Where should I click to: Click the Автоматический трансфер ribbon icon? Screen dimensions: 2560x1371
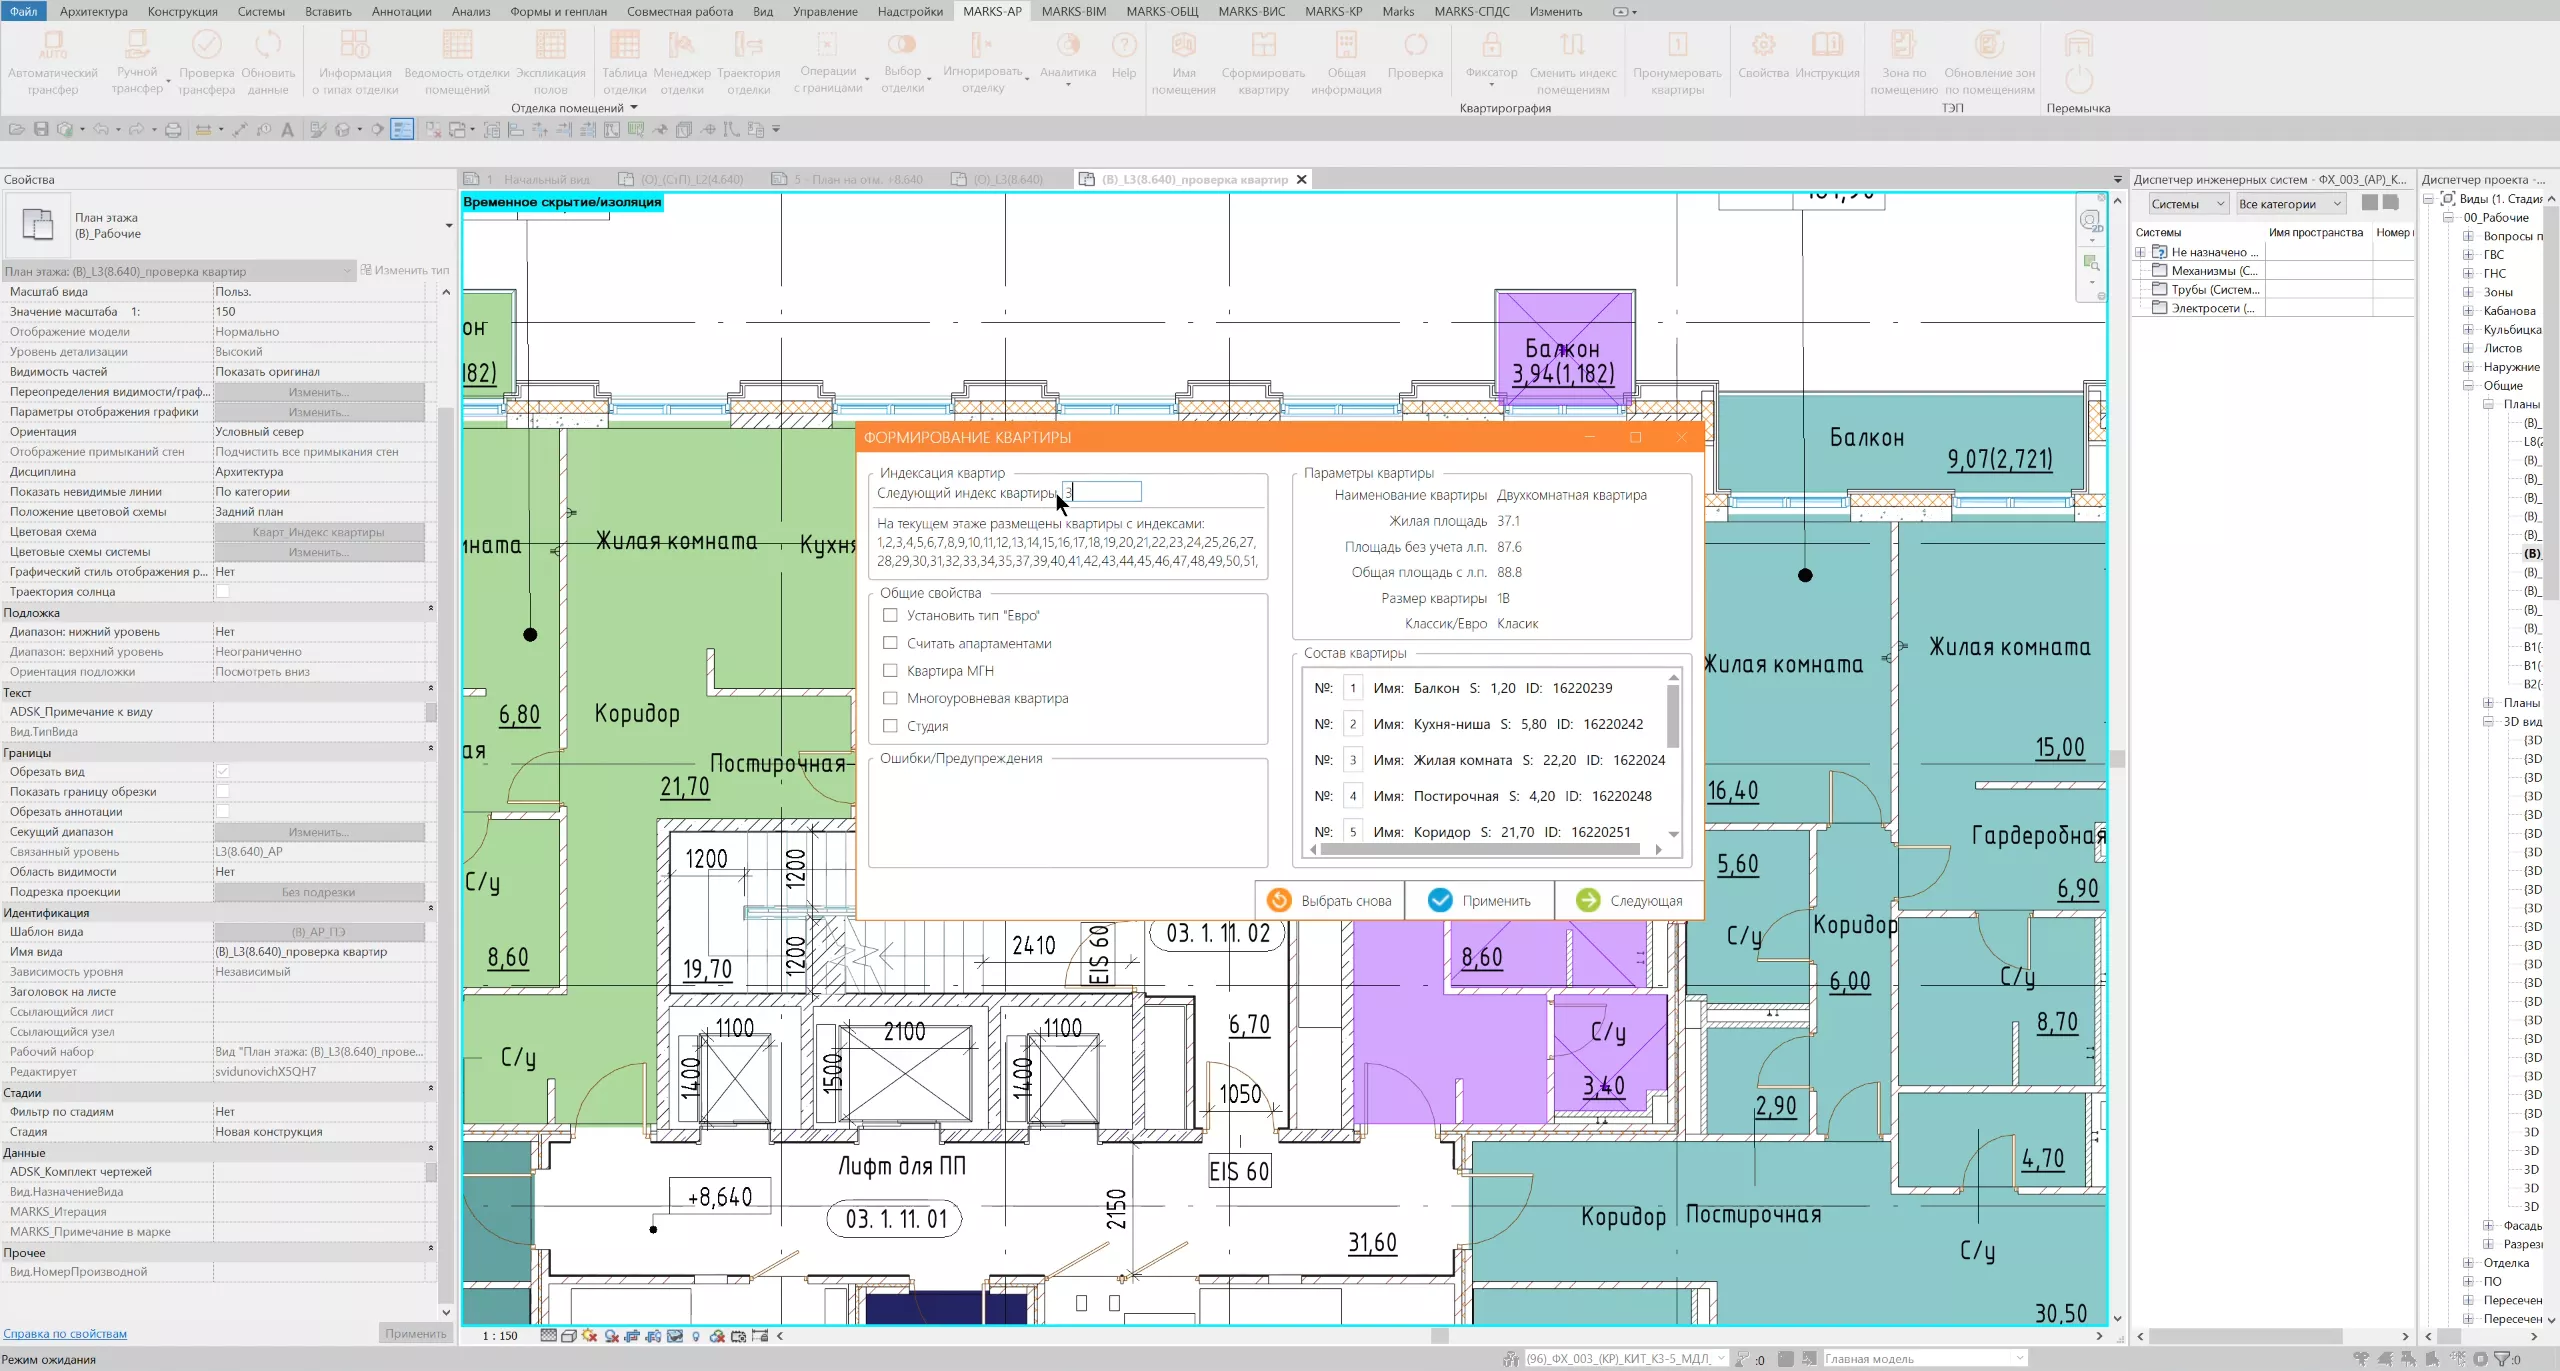coord(52,46)
